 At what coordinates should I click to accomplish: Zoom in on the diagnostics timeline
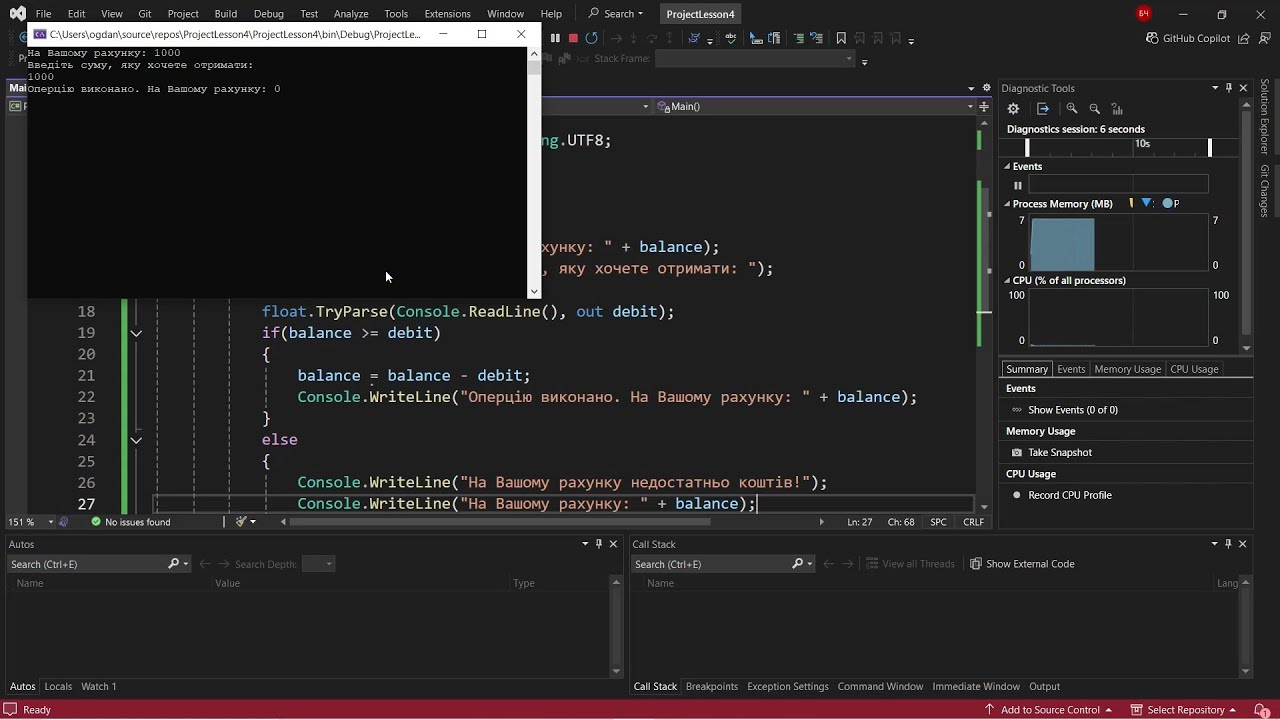(1072, 108)
